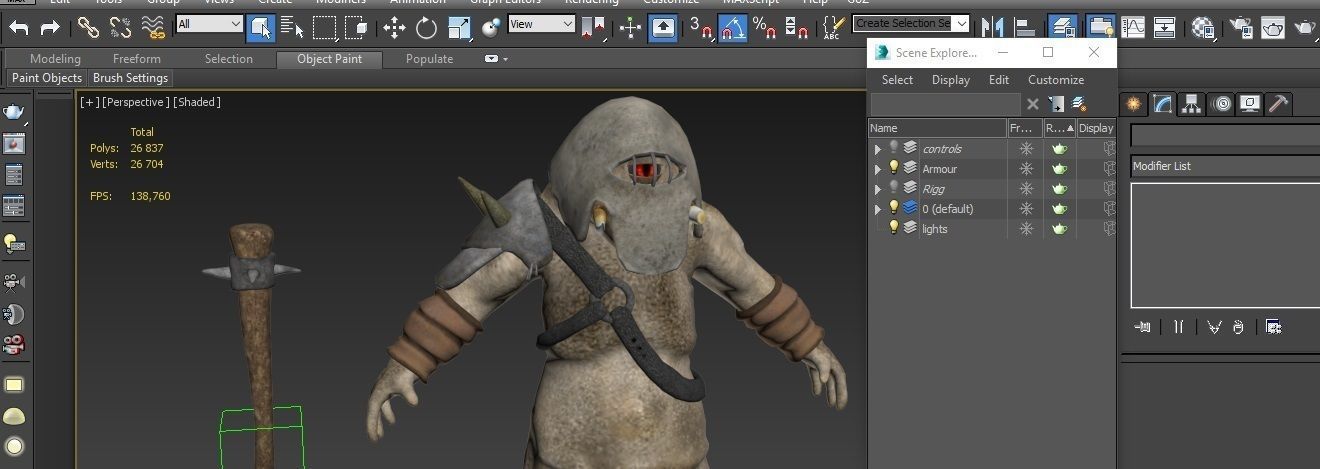Toggle Window/Crossing selection mode
The width and height of the screenshot is (1320, 469).
357,27
